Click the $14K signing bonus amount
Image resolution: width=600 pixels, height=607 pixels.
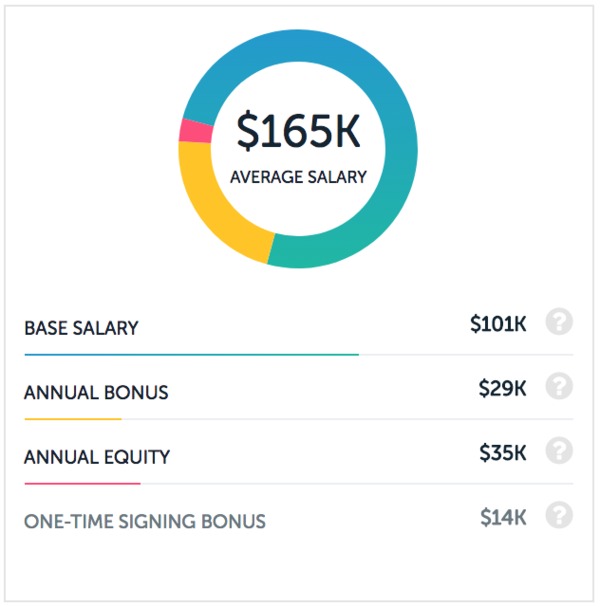[503, 517]
